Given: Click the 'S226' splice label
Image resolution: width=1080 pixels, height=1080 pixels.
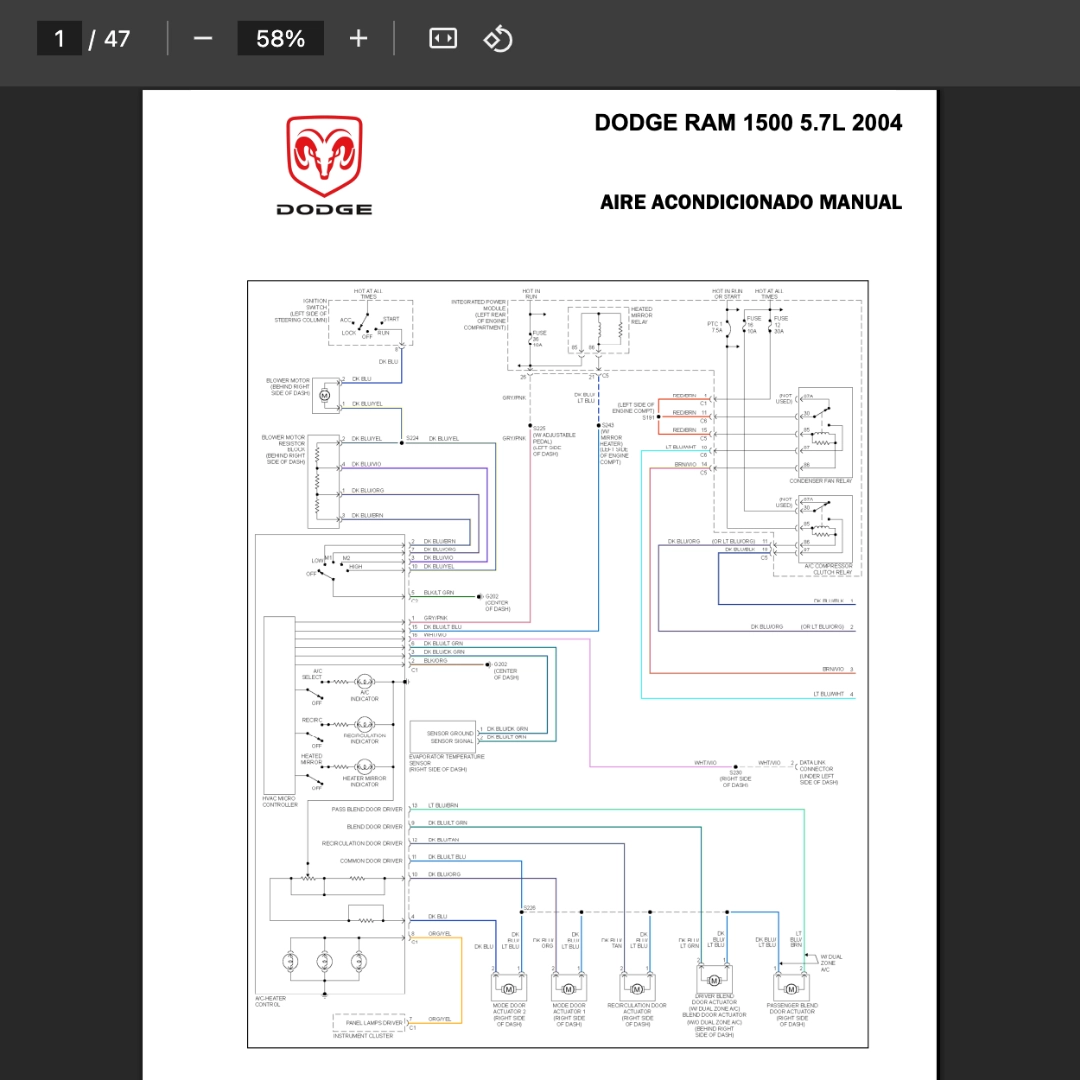Looking at the screenshot, I should [x=529, y=908].
